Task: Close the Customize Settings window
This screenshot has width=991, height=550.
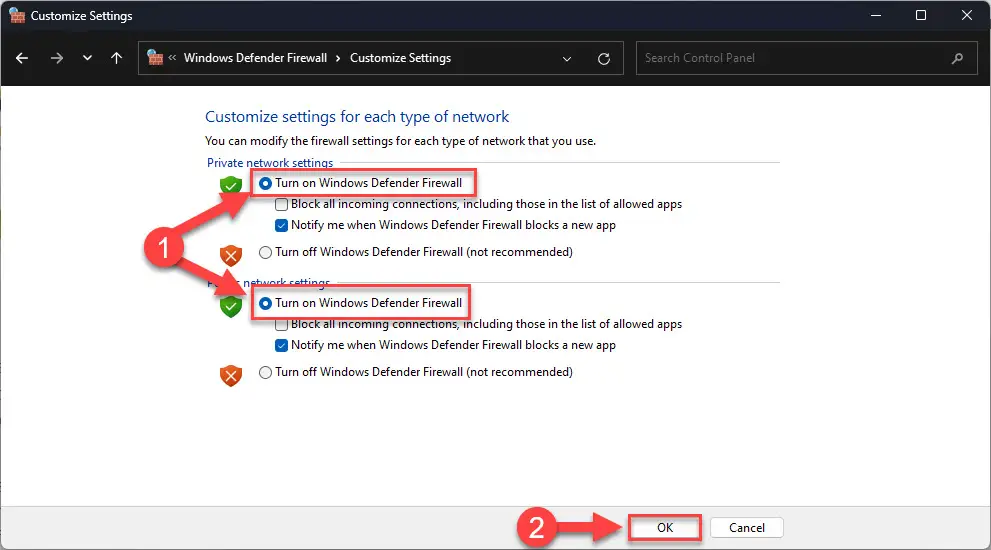Action: [967, 15]
